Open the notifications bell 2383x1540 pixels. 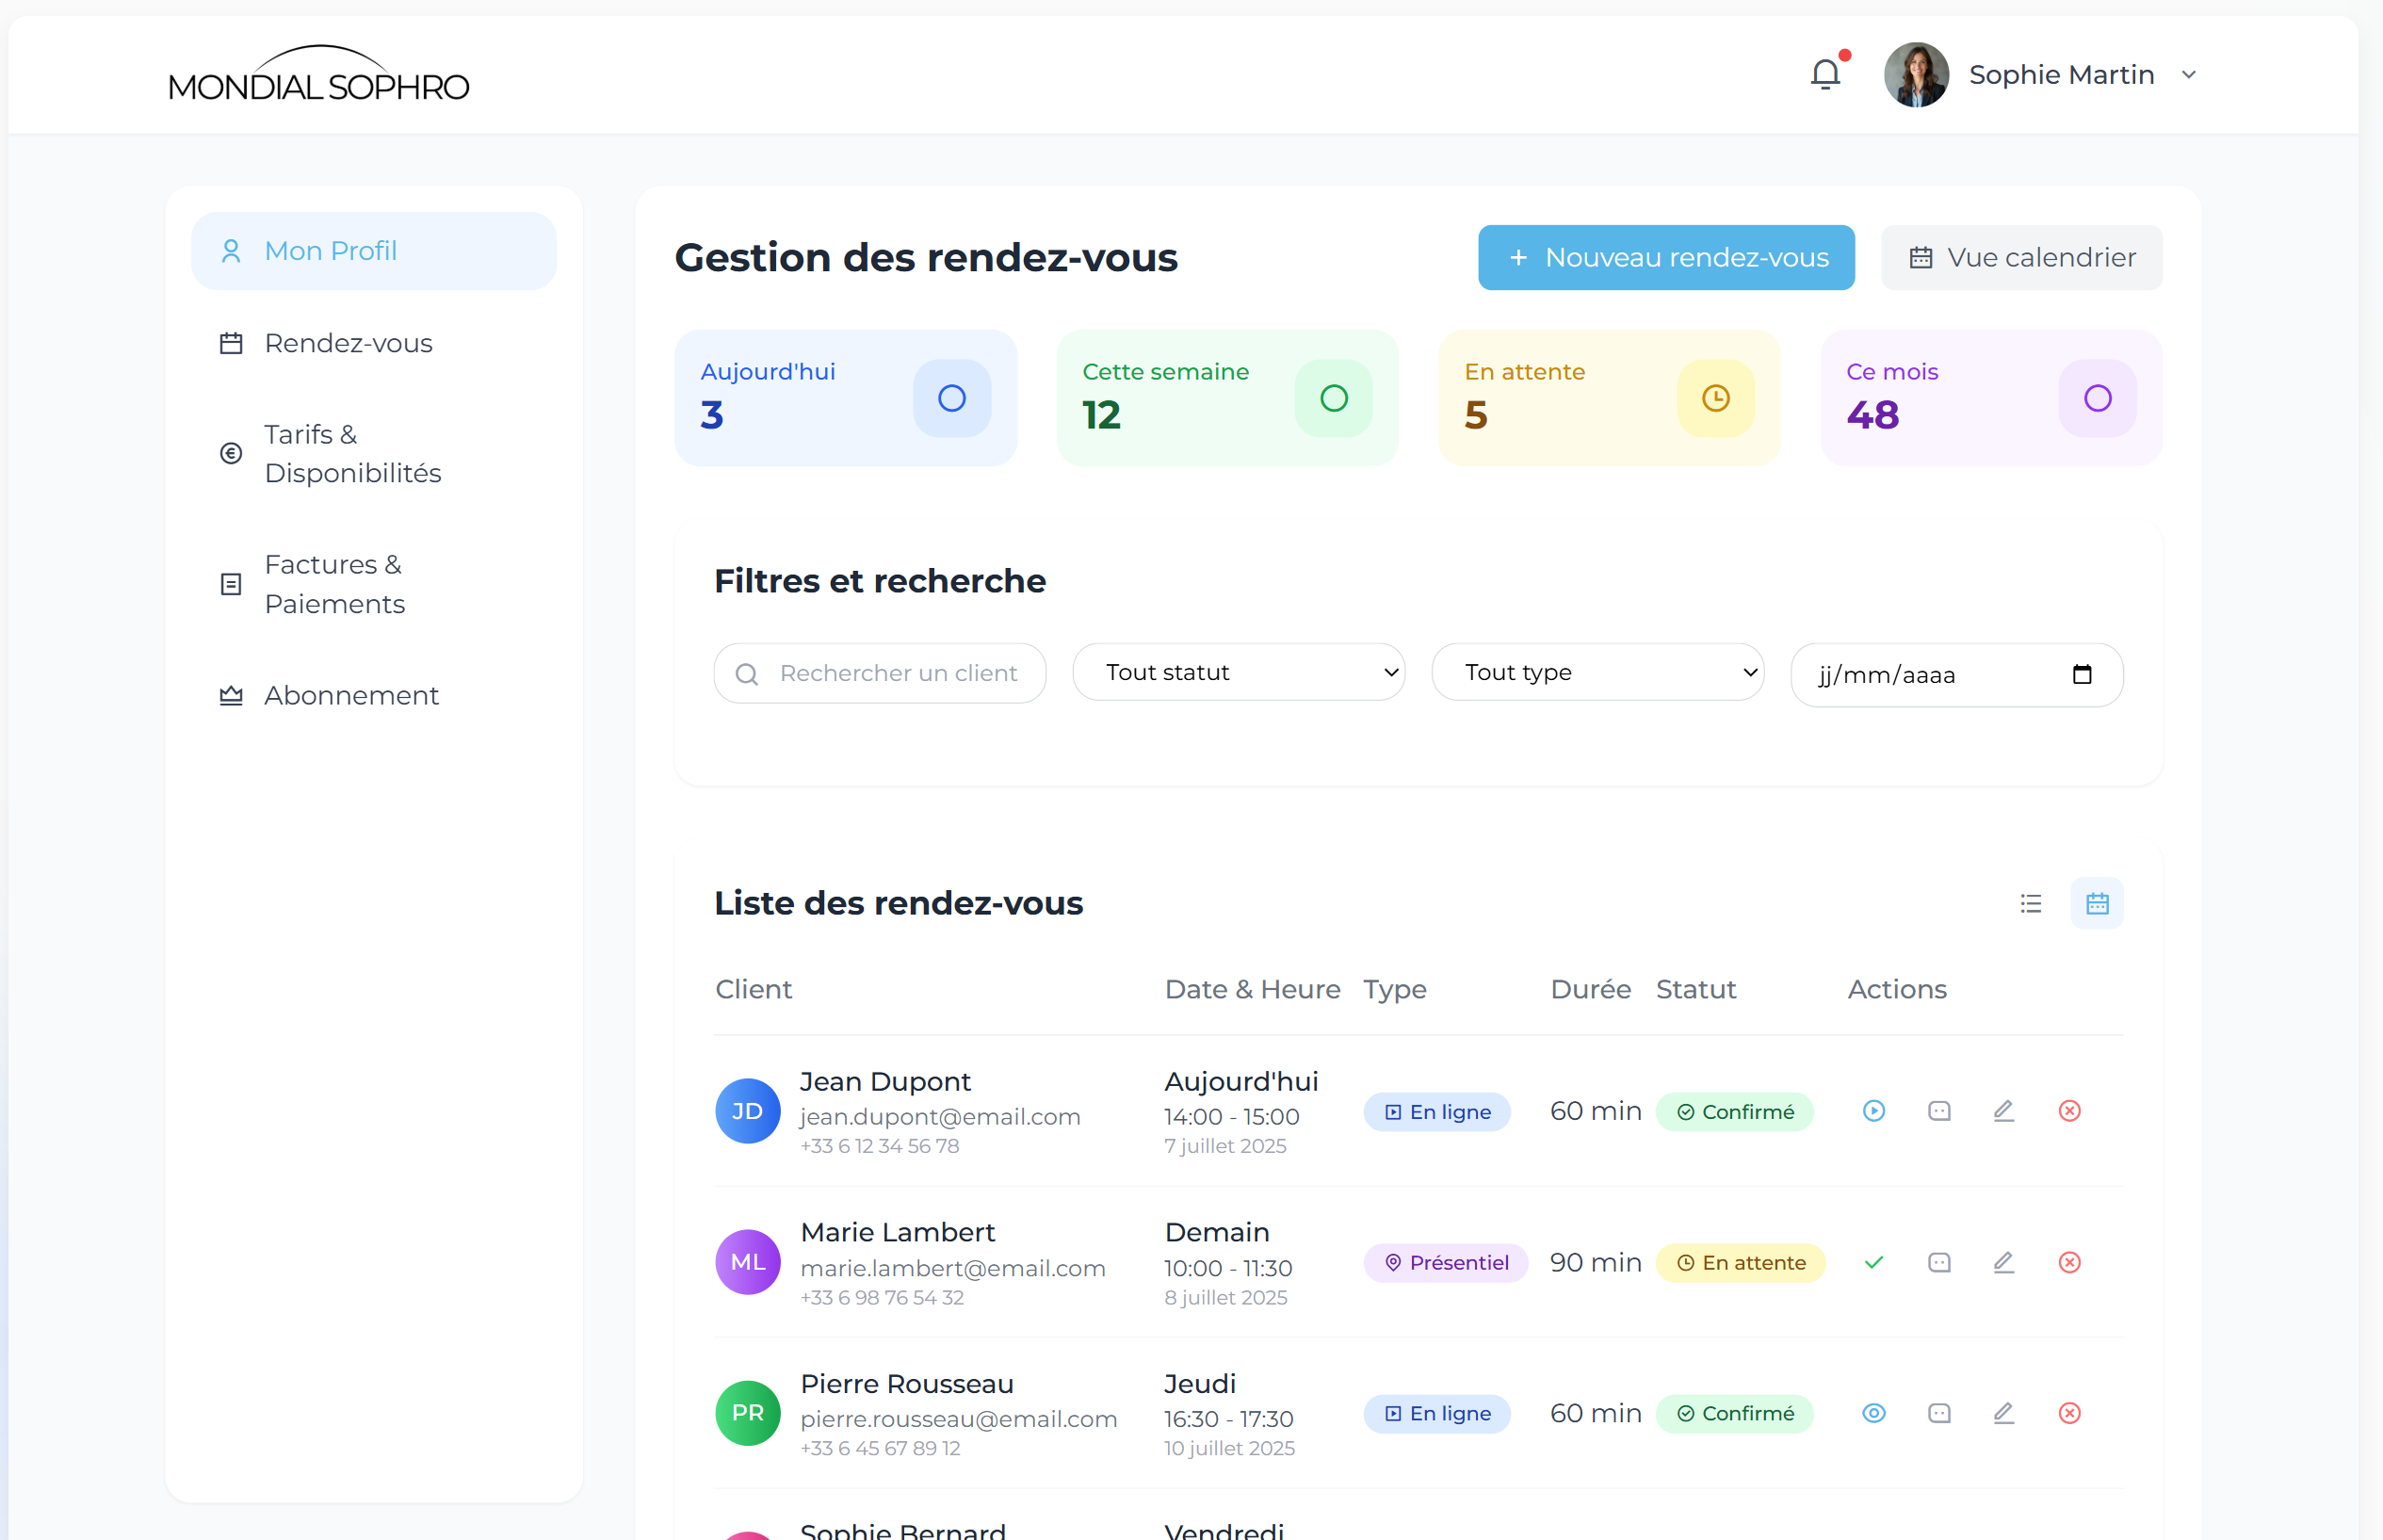click(x=1825, y=73)
